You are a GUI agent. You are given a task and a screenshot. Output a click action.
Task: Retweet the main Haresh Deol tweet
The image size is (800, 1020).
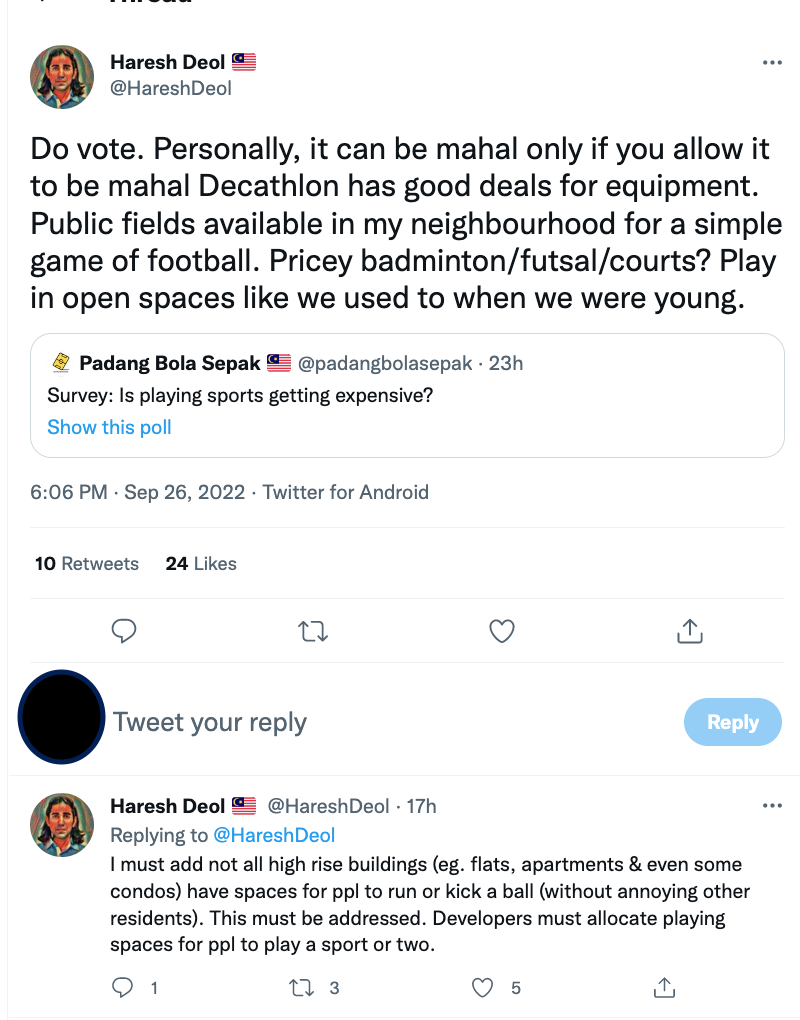pyautogui.click(x=314, y=631)
